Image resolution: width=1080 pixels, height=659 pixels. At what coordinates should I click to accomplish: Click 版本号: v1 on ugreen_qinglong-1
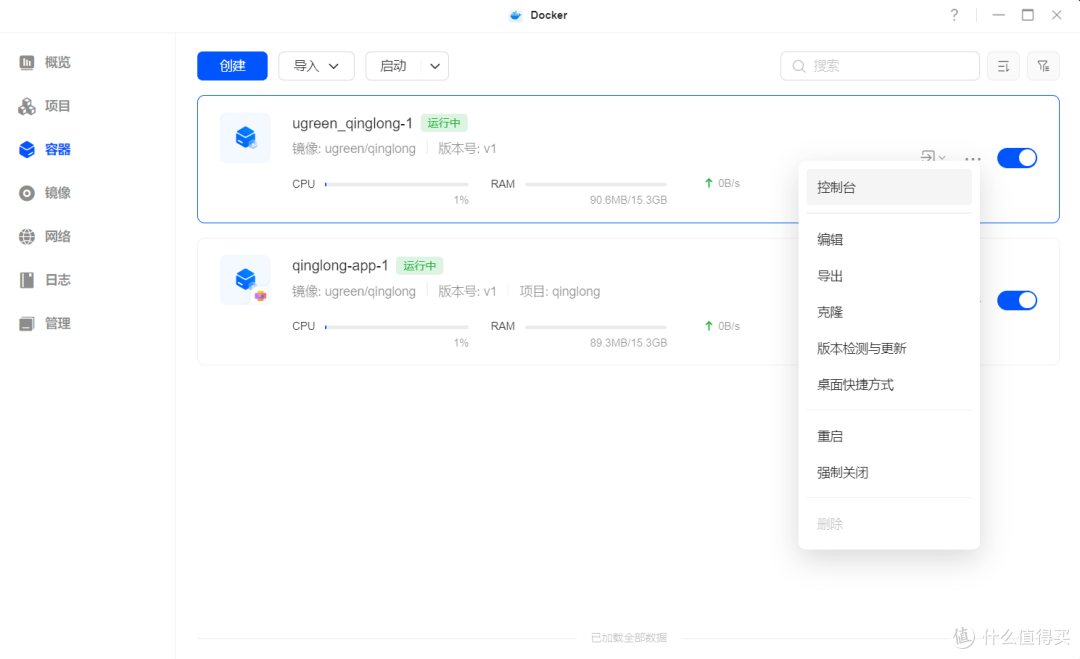click(x=467, y=149)
